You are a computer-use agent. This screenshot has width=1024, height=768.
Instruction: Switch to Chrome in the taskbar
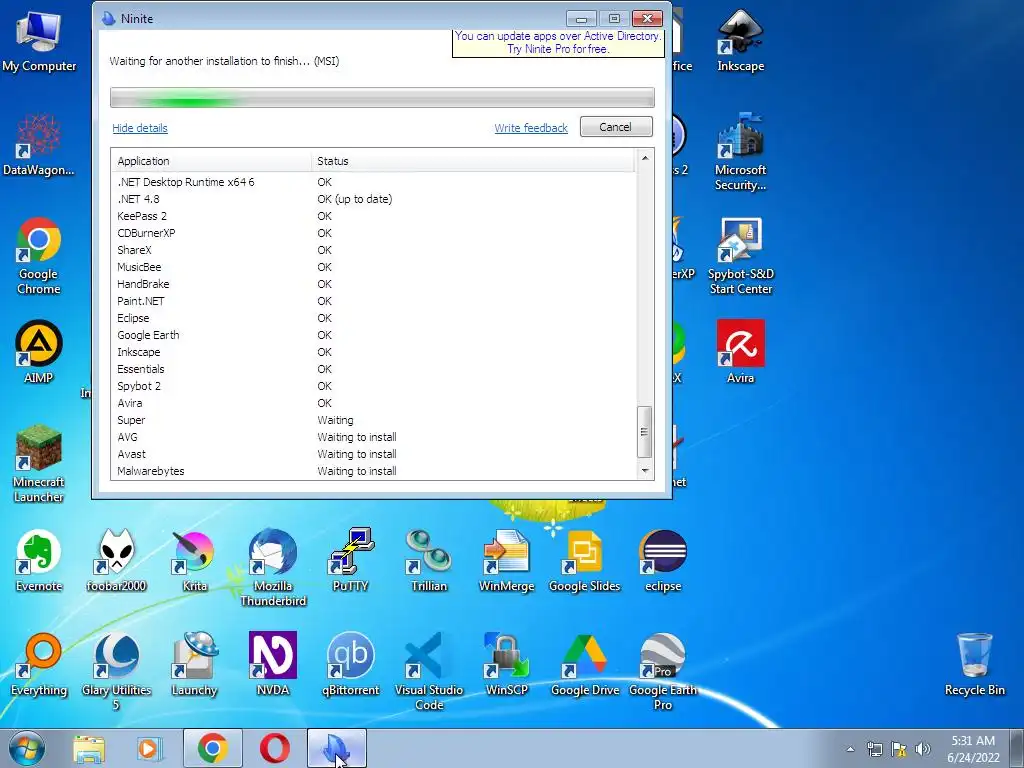point(212,748)
